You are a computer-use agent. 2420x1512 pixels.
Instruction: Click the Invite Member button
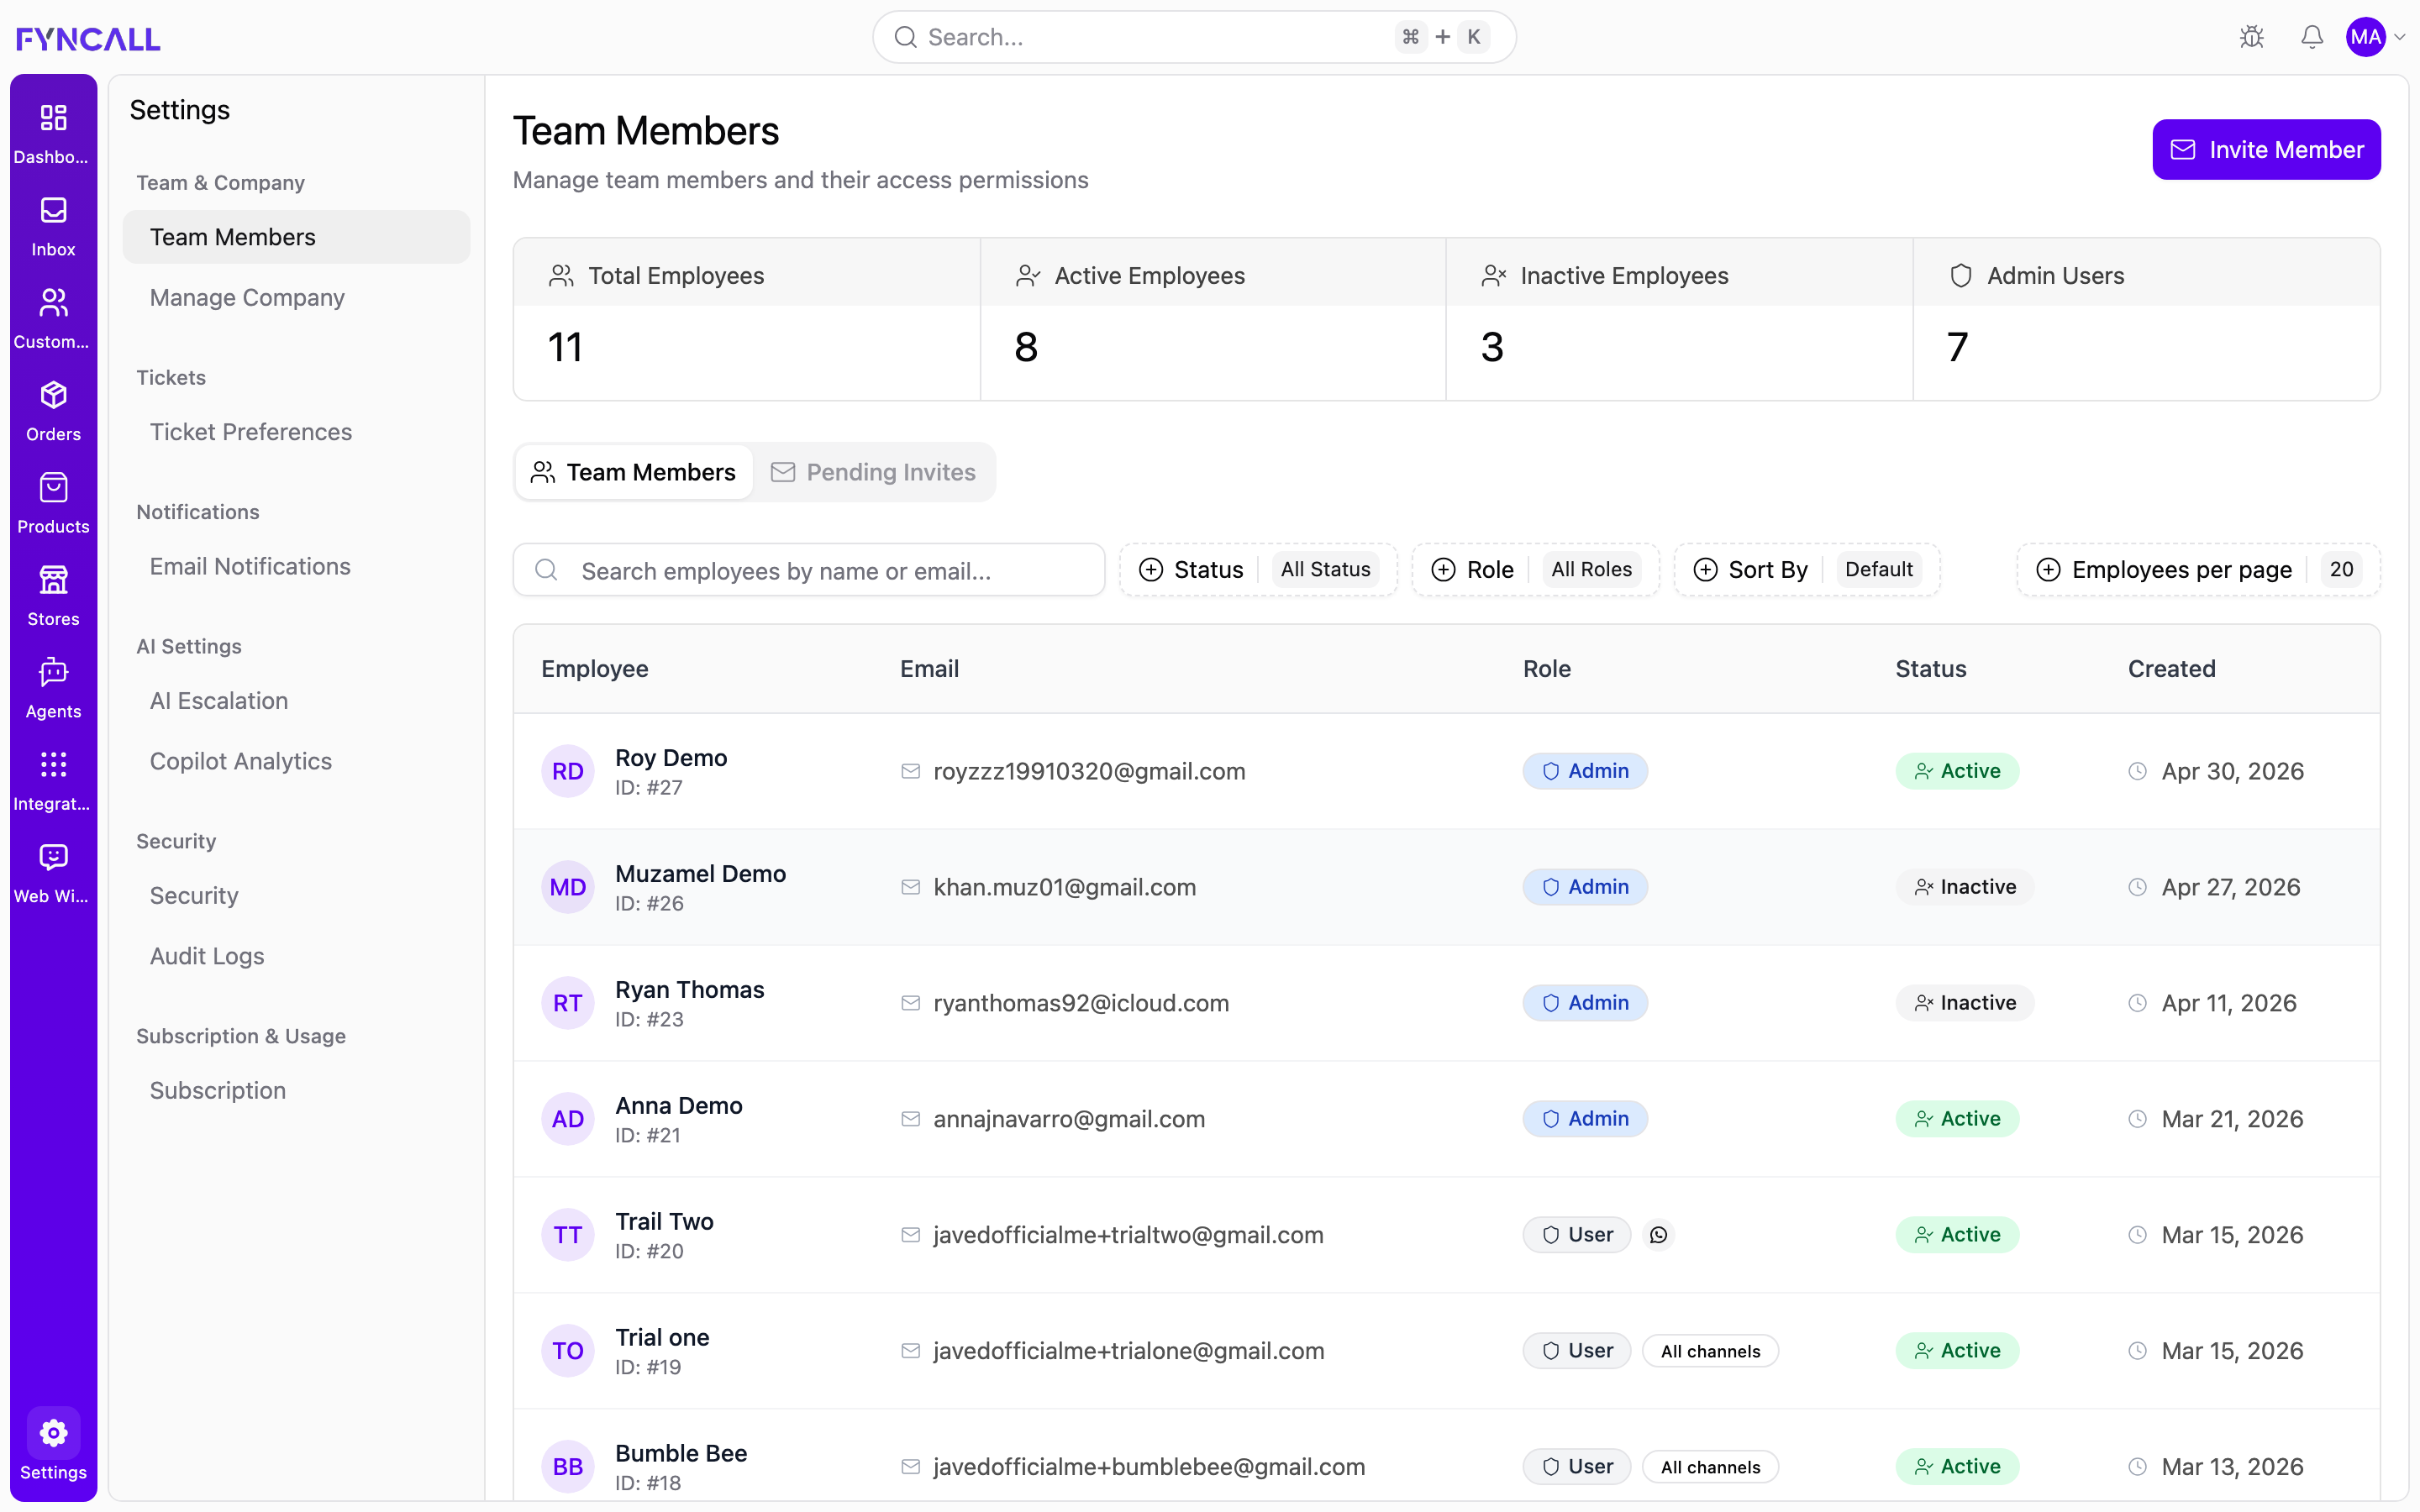(x=2266, y=150)
